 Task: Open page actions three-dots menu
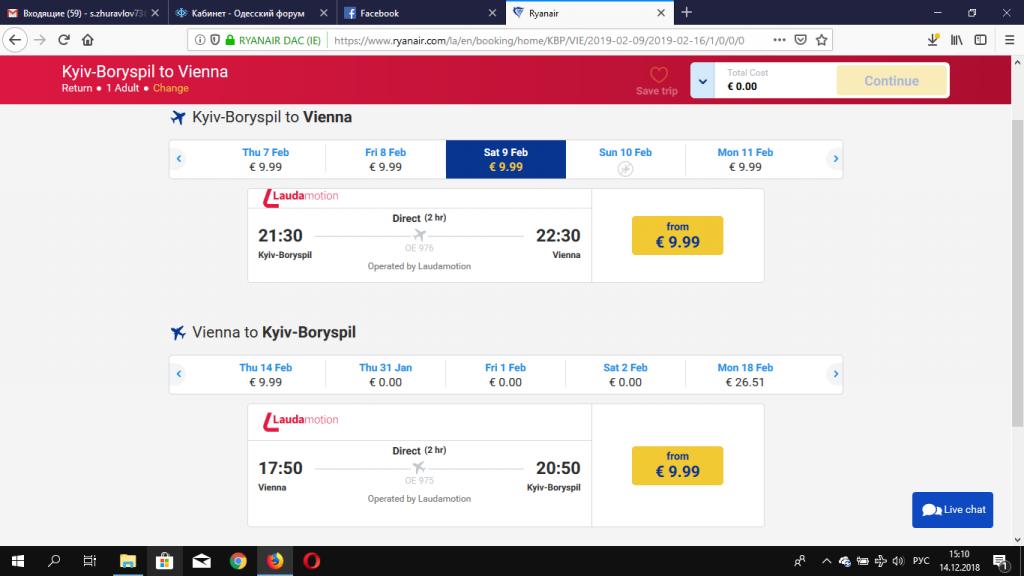779,40
